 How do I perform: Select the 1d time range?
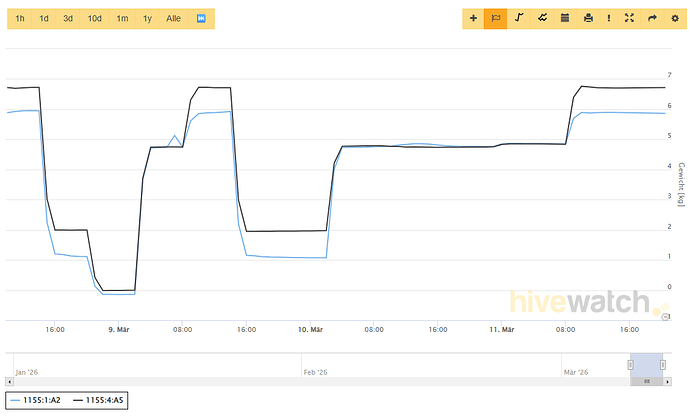pyautogui.click(x=44, y=19)
